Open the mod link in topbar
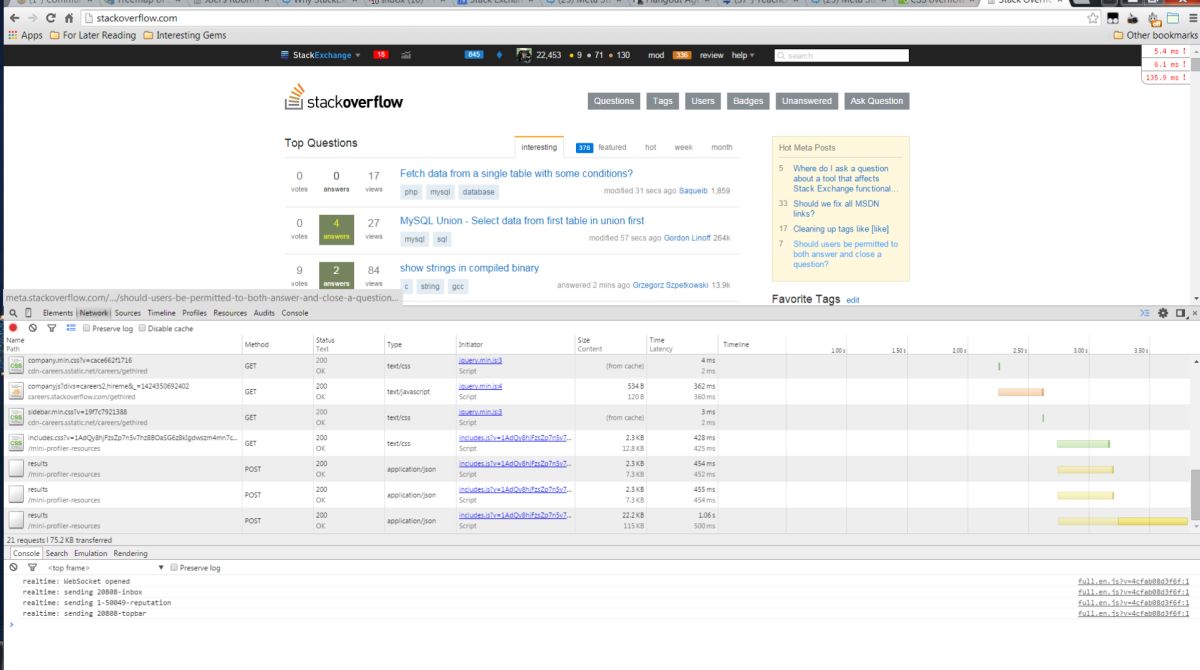Screen dimensions: 1200x670 click(655, 55)
